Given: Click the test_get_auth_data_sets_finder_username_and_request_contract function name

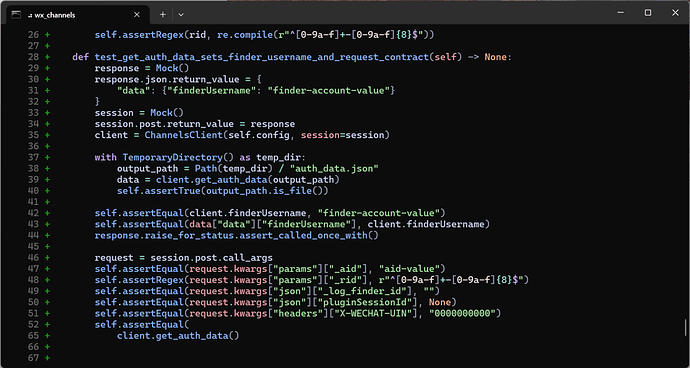Looking at the screenshot, I should (x=261, y=57).
